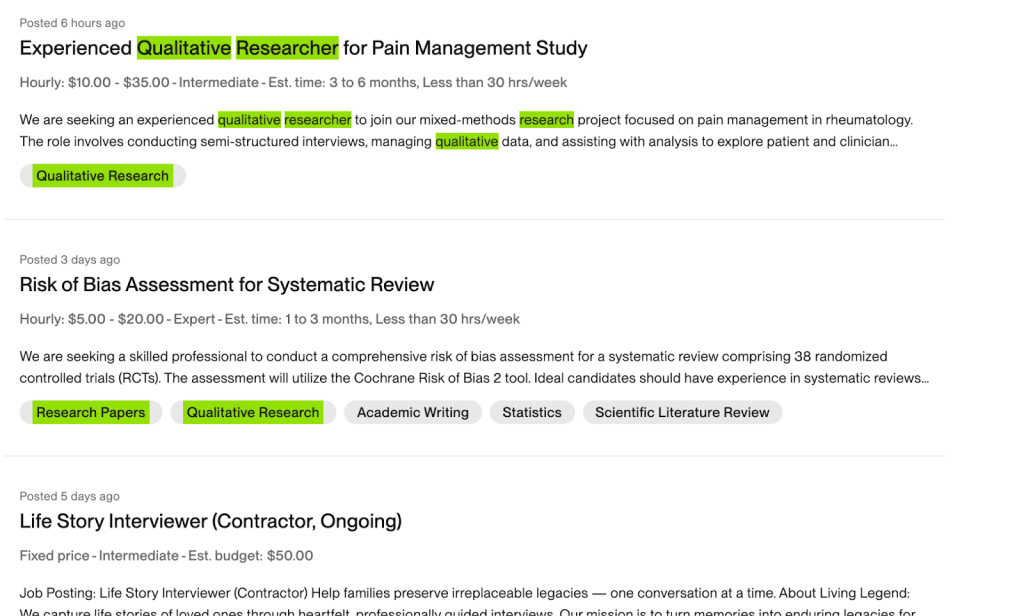This screenshot has height=616, width=1024.
Task: Select the Research Papers skill tag
Action: (x=90, y=412)
